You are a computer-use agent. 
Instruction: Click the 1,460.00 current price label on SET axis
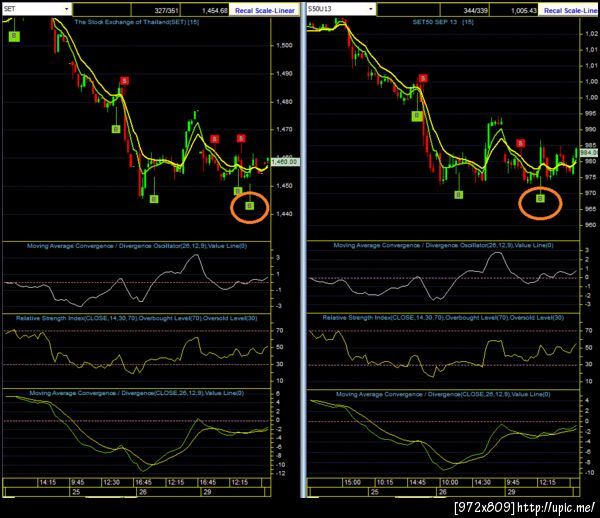(284, 162)
